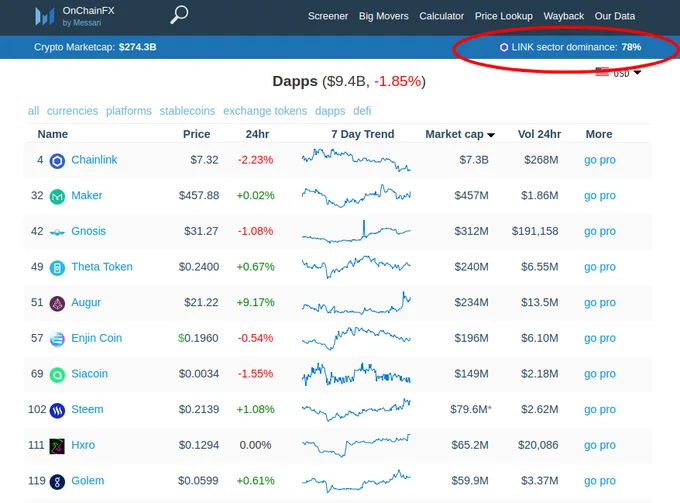Open the Siacoin asset link

(89, 374)
